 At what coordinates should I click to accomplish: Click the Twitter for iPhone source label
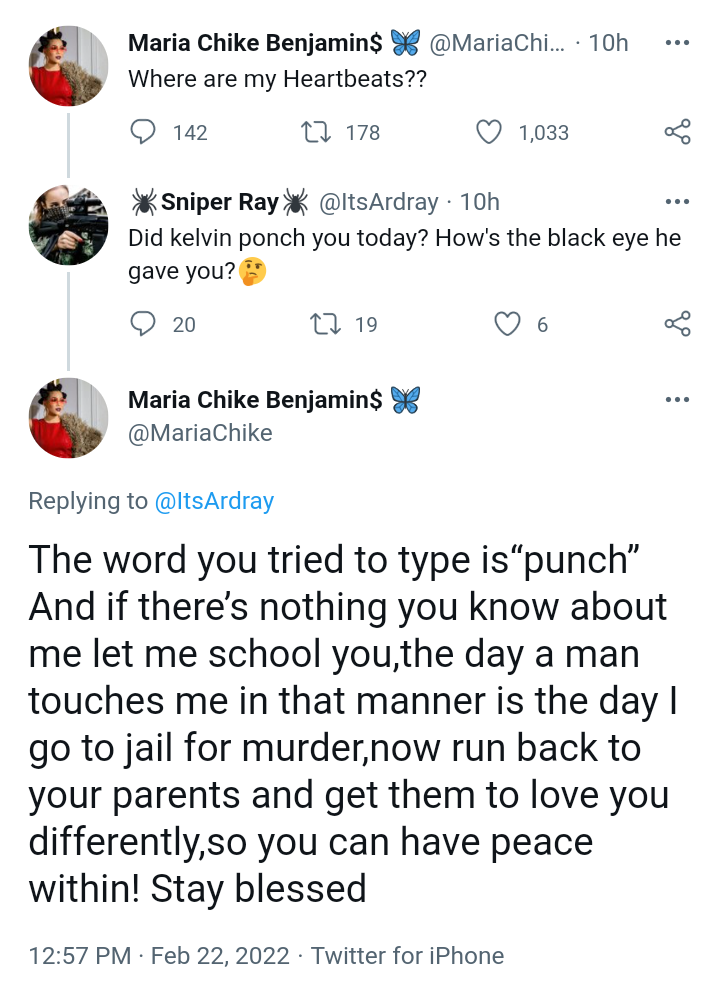[x=407, y=955]
